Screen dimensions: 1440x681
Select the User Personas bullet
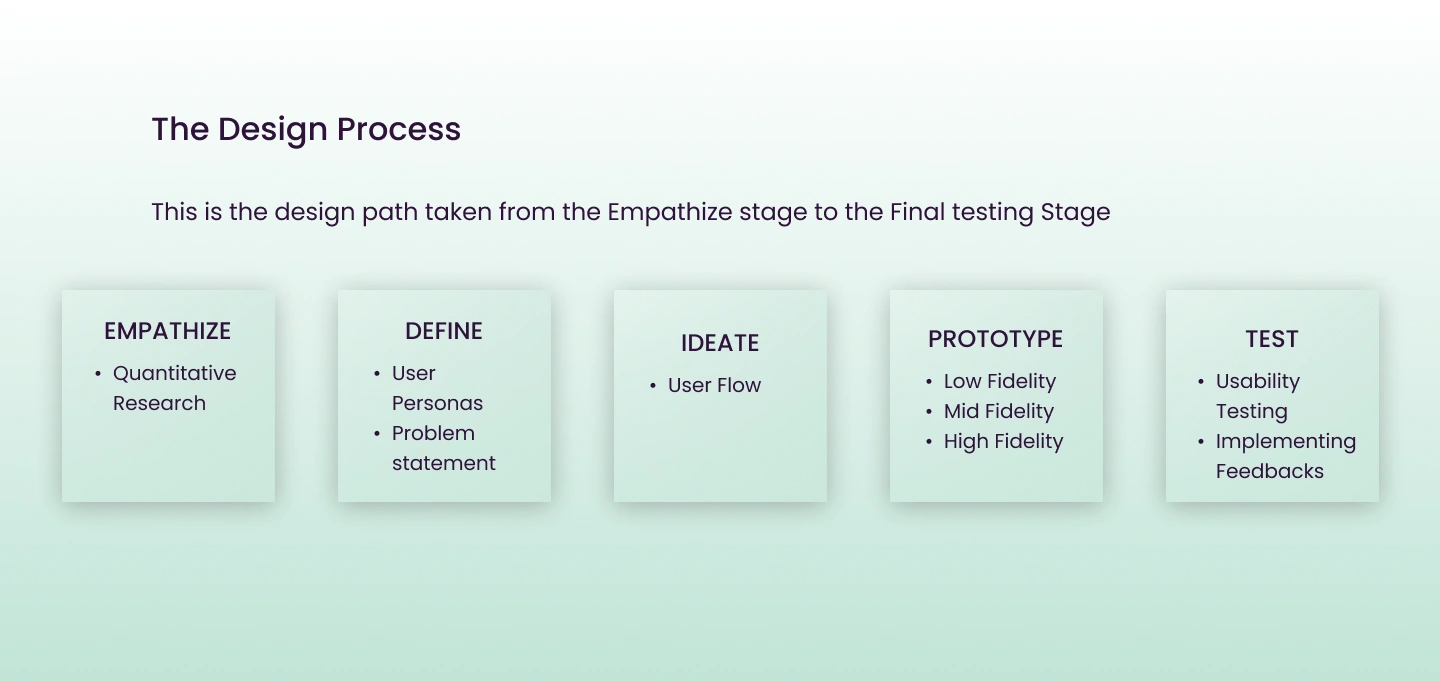(x=437, y=388)
